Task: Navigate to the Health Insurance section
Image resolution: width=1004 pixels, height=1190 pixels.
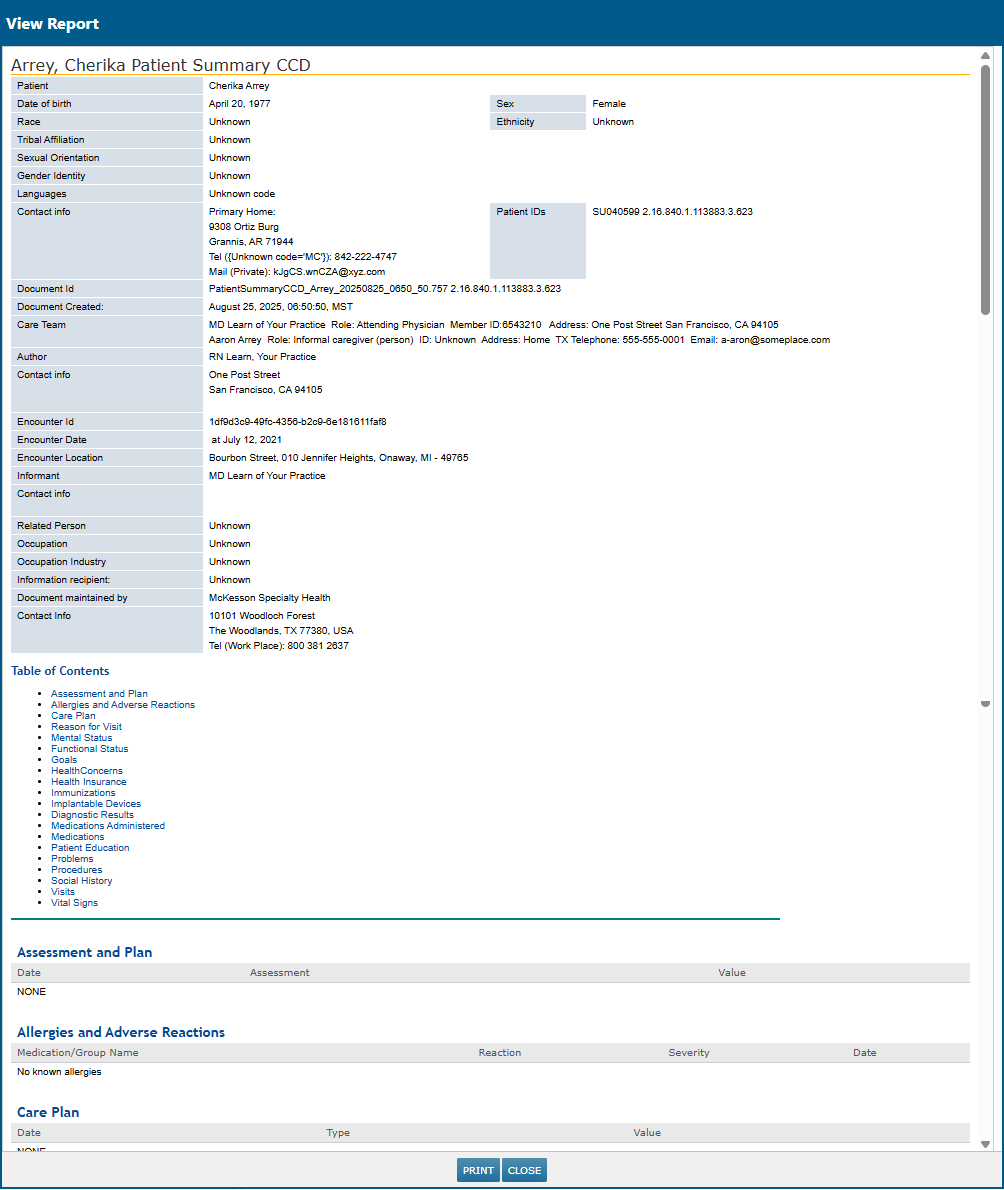Action: tap(88, 781)
